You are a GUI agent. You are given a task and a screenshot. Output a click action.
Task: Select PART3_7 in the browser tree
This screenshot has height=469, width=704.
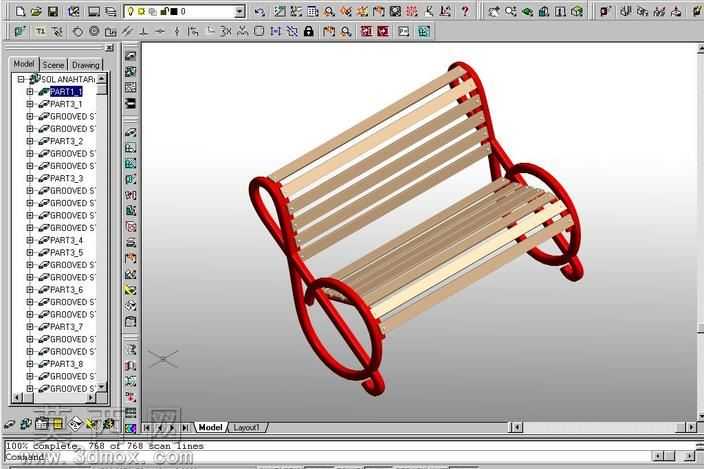click(66, 327)
